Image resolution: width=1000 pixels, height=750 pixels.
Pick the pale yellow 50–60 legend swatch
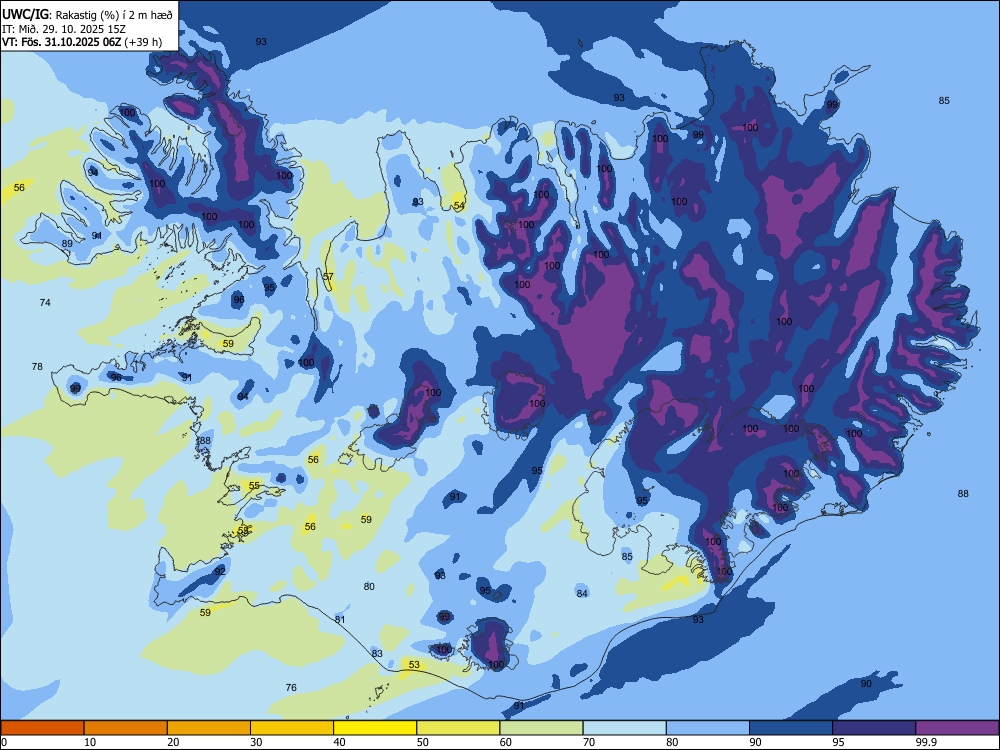(x=459, y=728)
